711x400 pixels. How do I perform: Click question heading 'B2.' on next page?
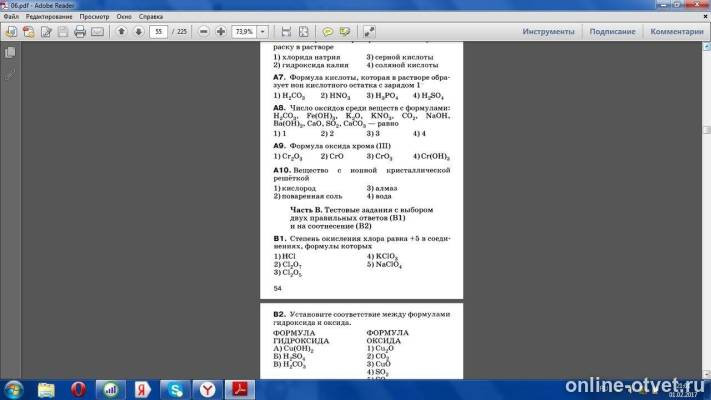(279, 314)
